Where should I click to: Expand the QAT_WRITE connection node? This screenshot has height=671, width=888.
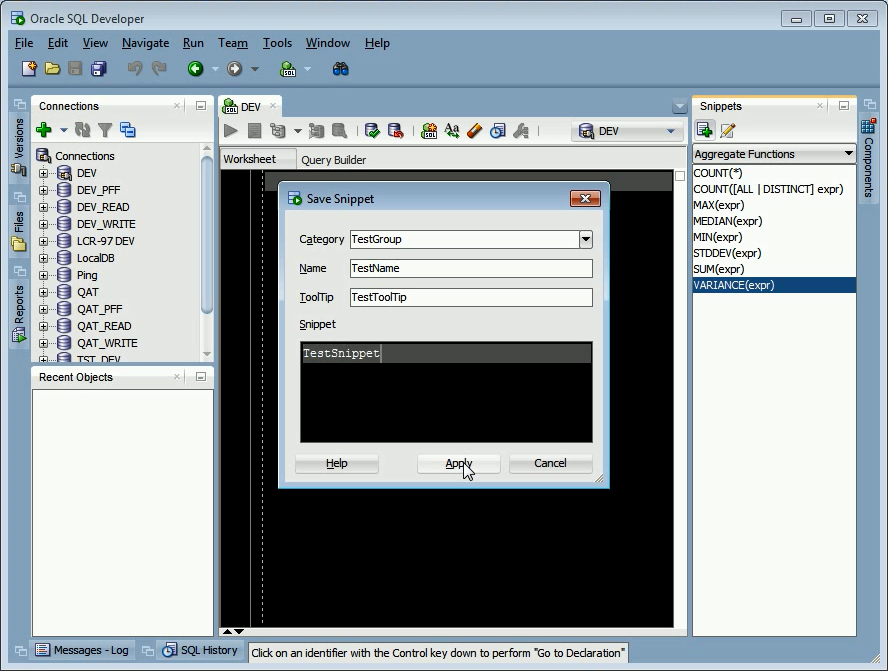click(x=44, y=343)
